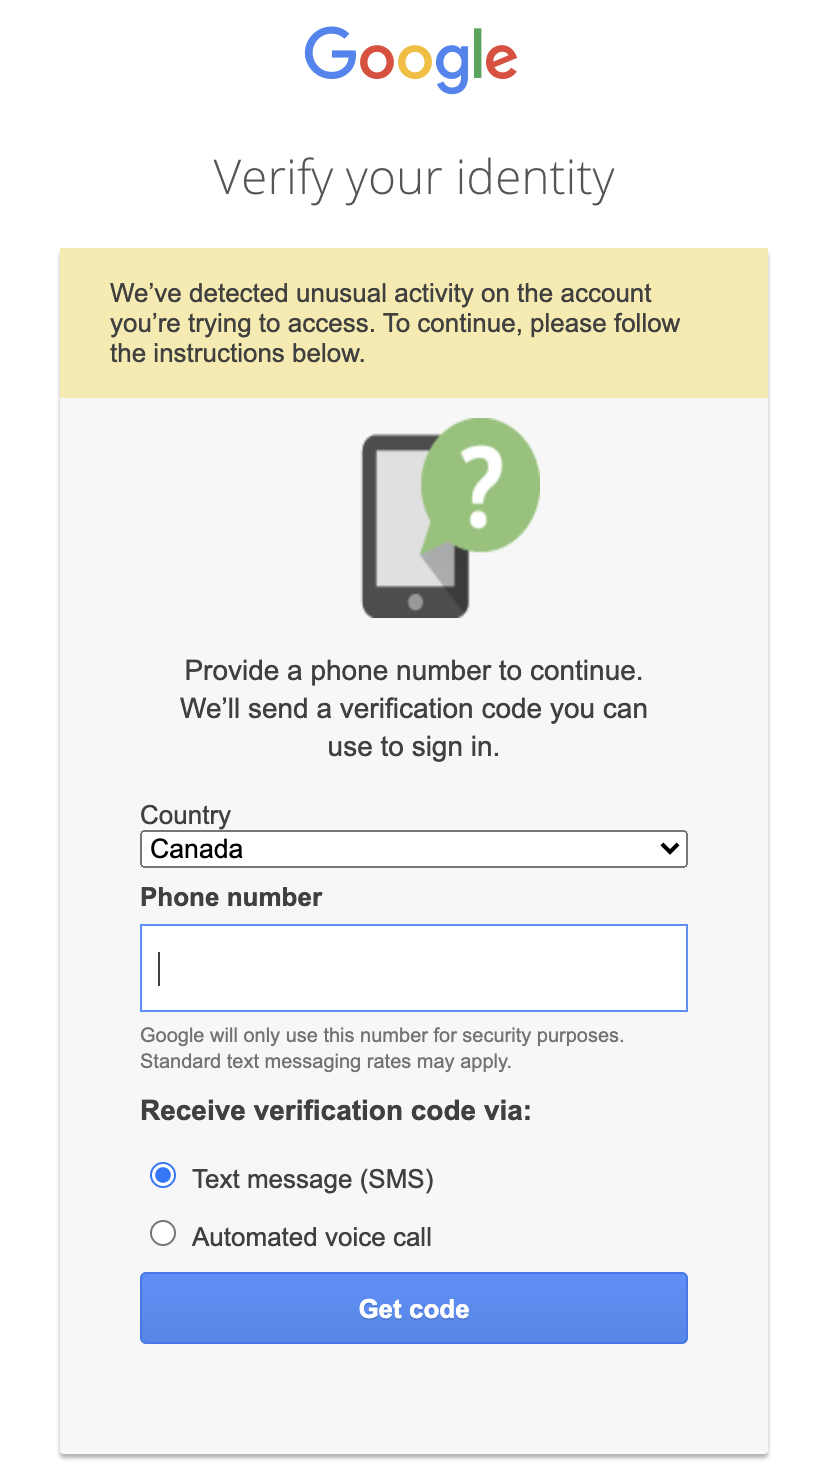Click the Country label above the selector
Viewport: 814px width, 1476px height.
[185, 815]
